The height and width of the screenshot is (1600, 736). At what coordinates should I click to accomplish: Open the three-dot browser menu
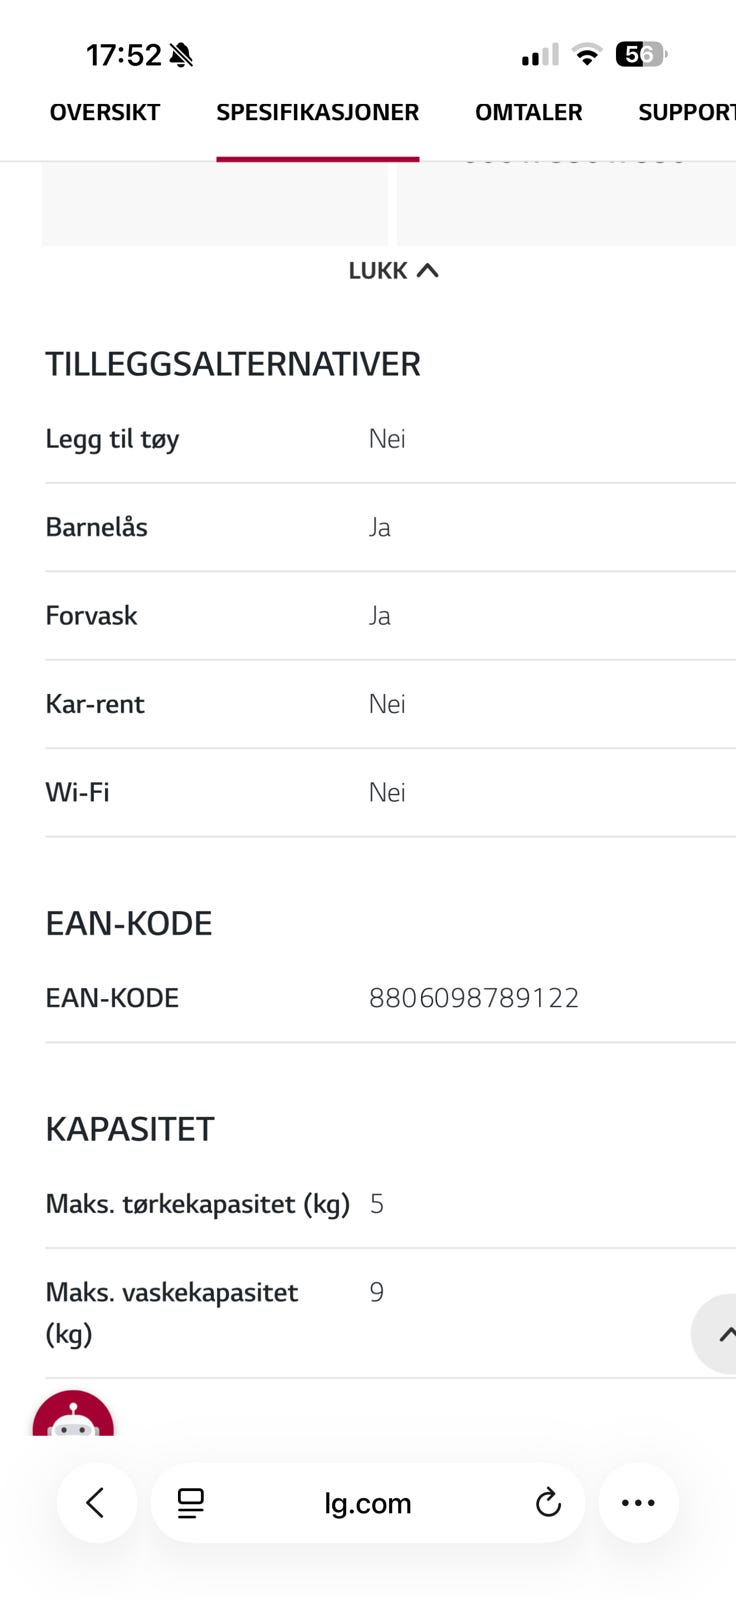[638, 1502]
